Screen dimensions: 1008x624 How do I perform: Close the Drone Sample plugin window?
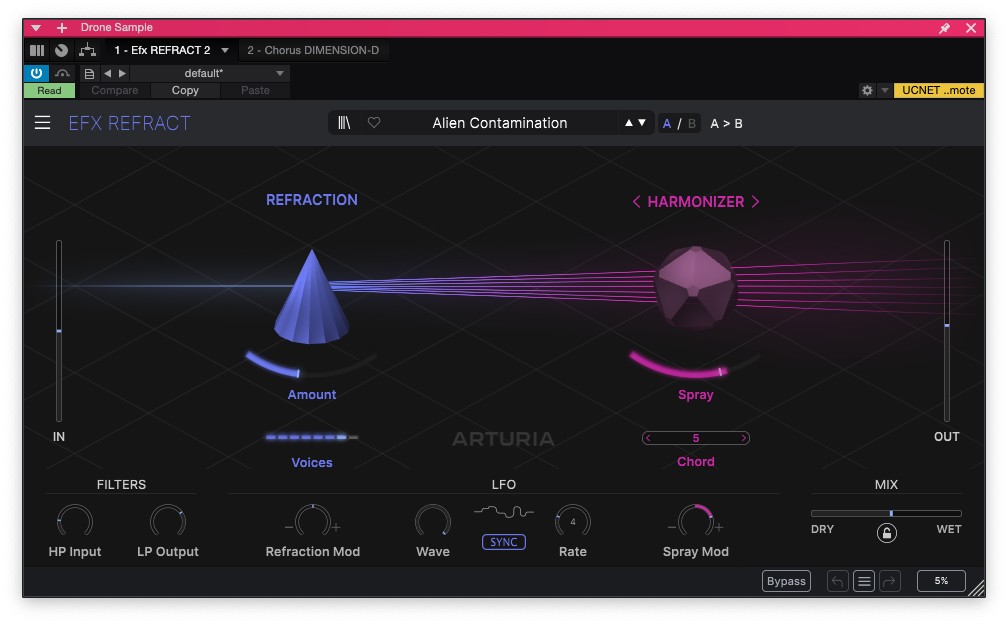click(971, 28)
